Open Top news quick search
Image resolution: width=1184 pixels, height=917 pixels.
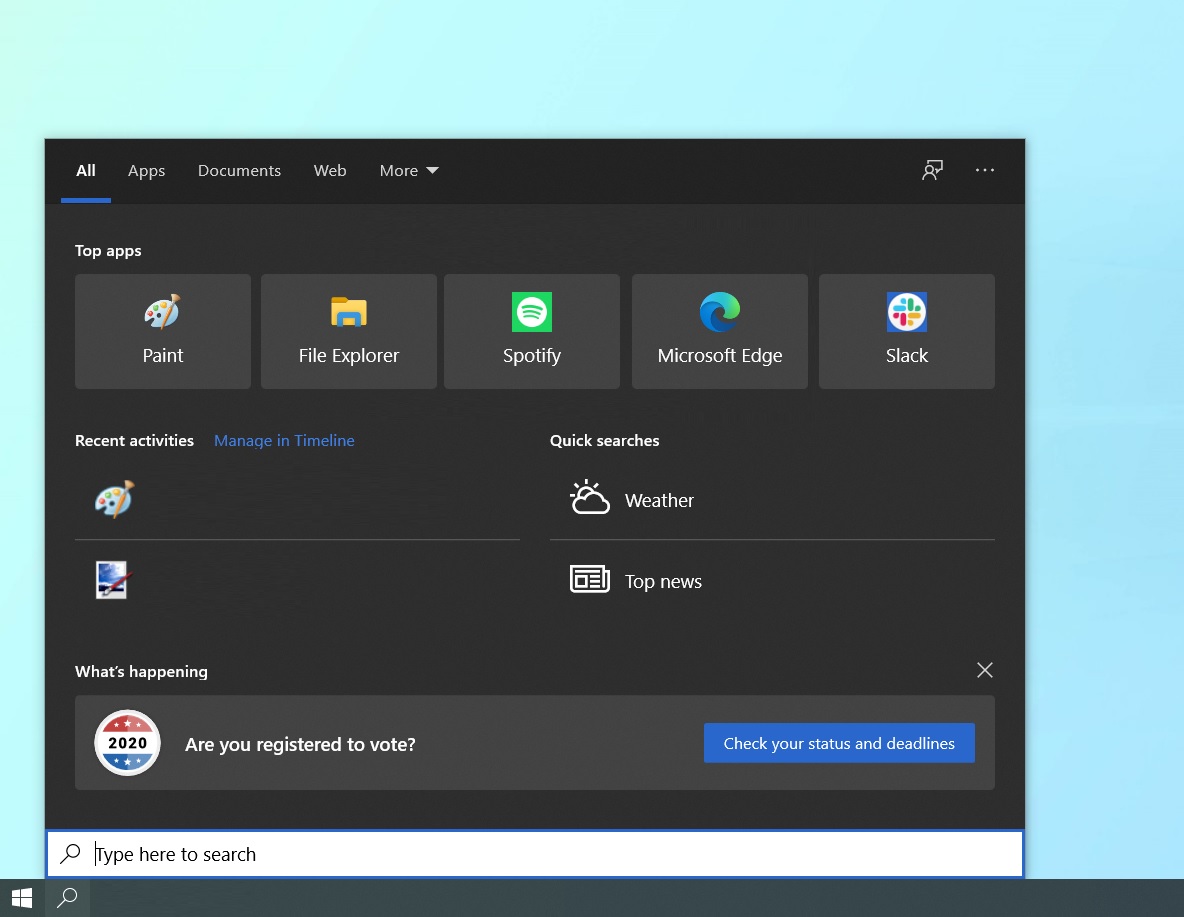pos(662,581)
